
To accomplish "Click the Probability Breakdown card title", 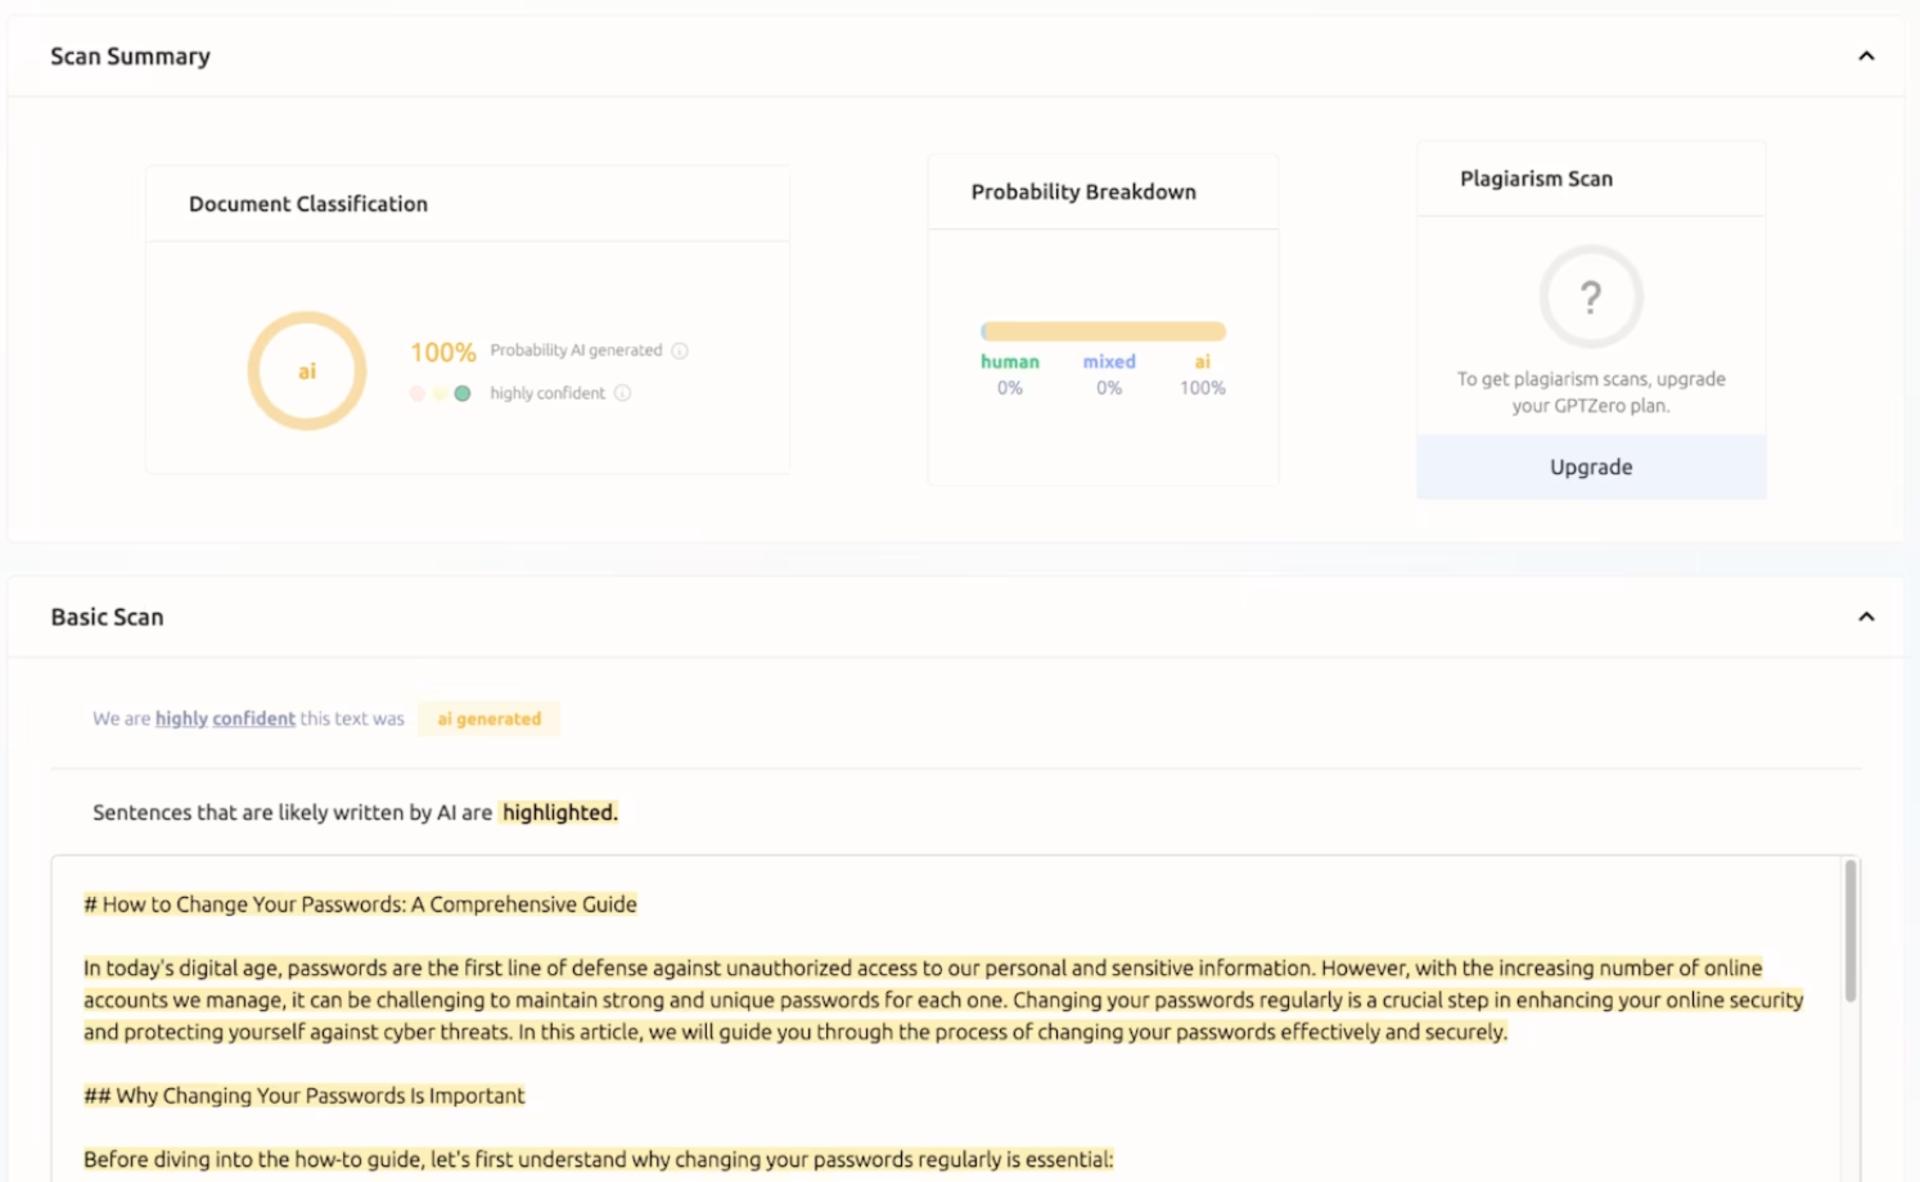I will pos(1083,192).
